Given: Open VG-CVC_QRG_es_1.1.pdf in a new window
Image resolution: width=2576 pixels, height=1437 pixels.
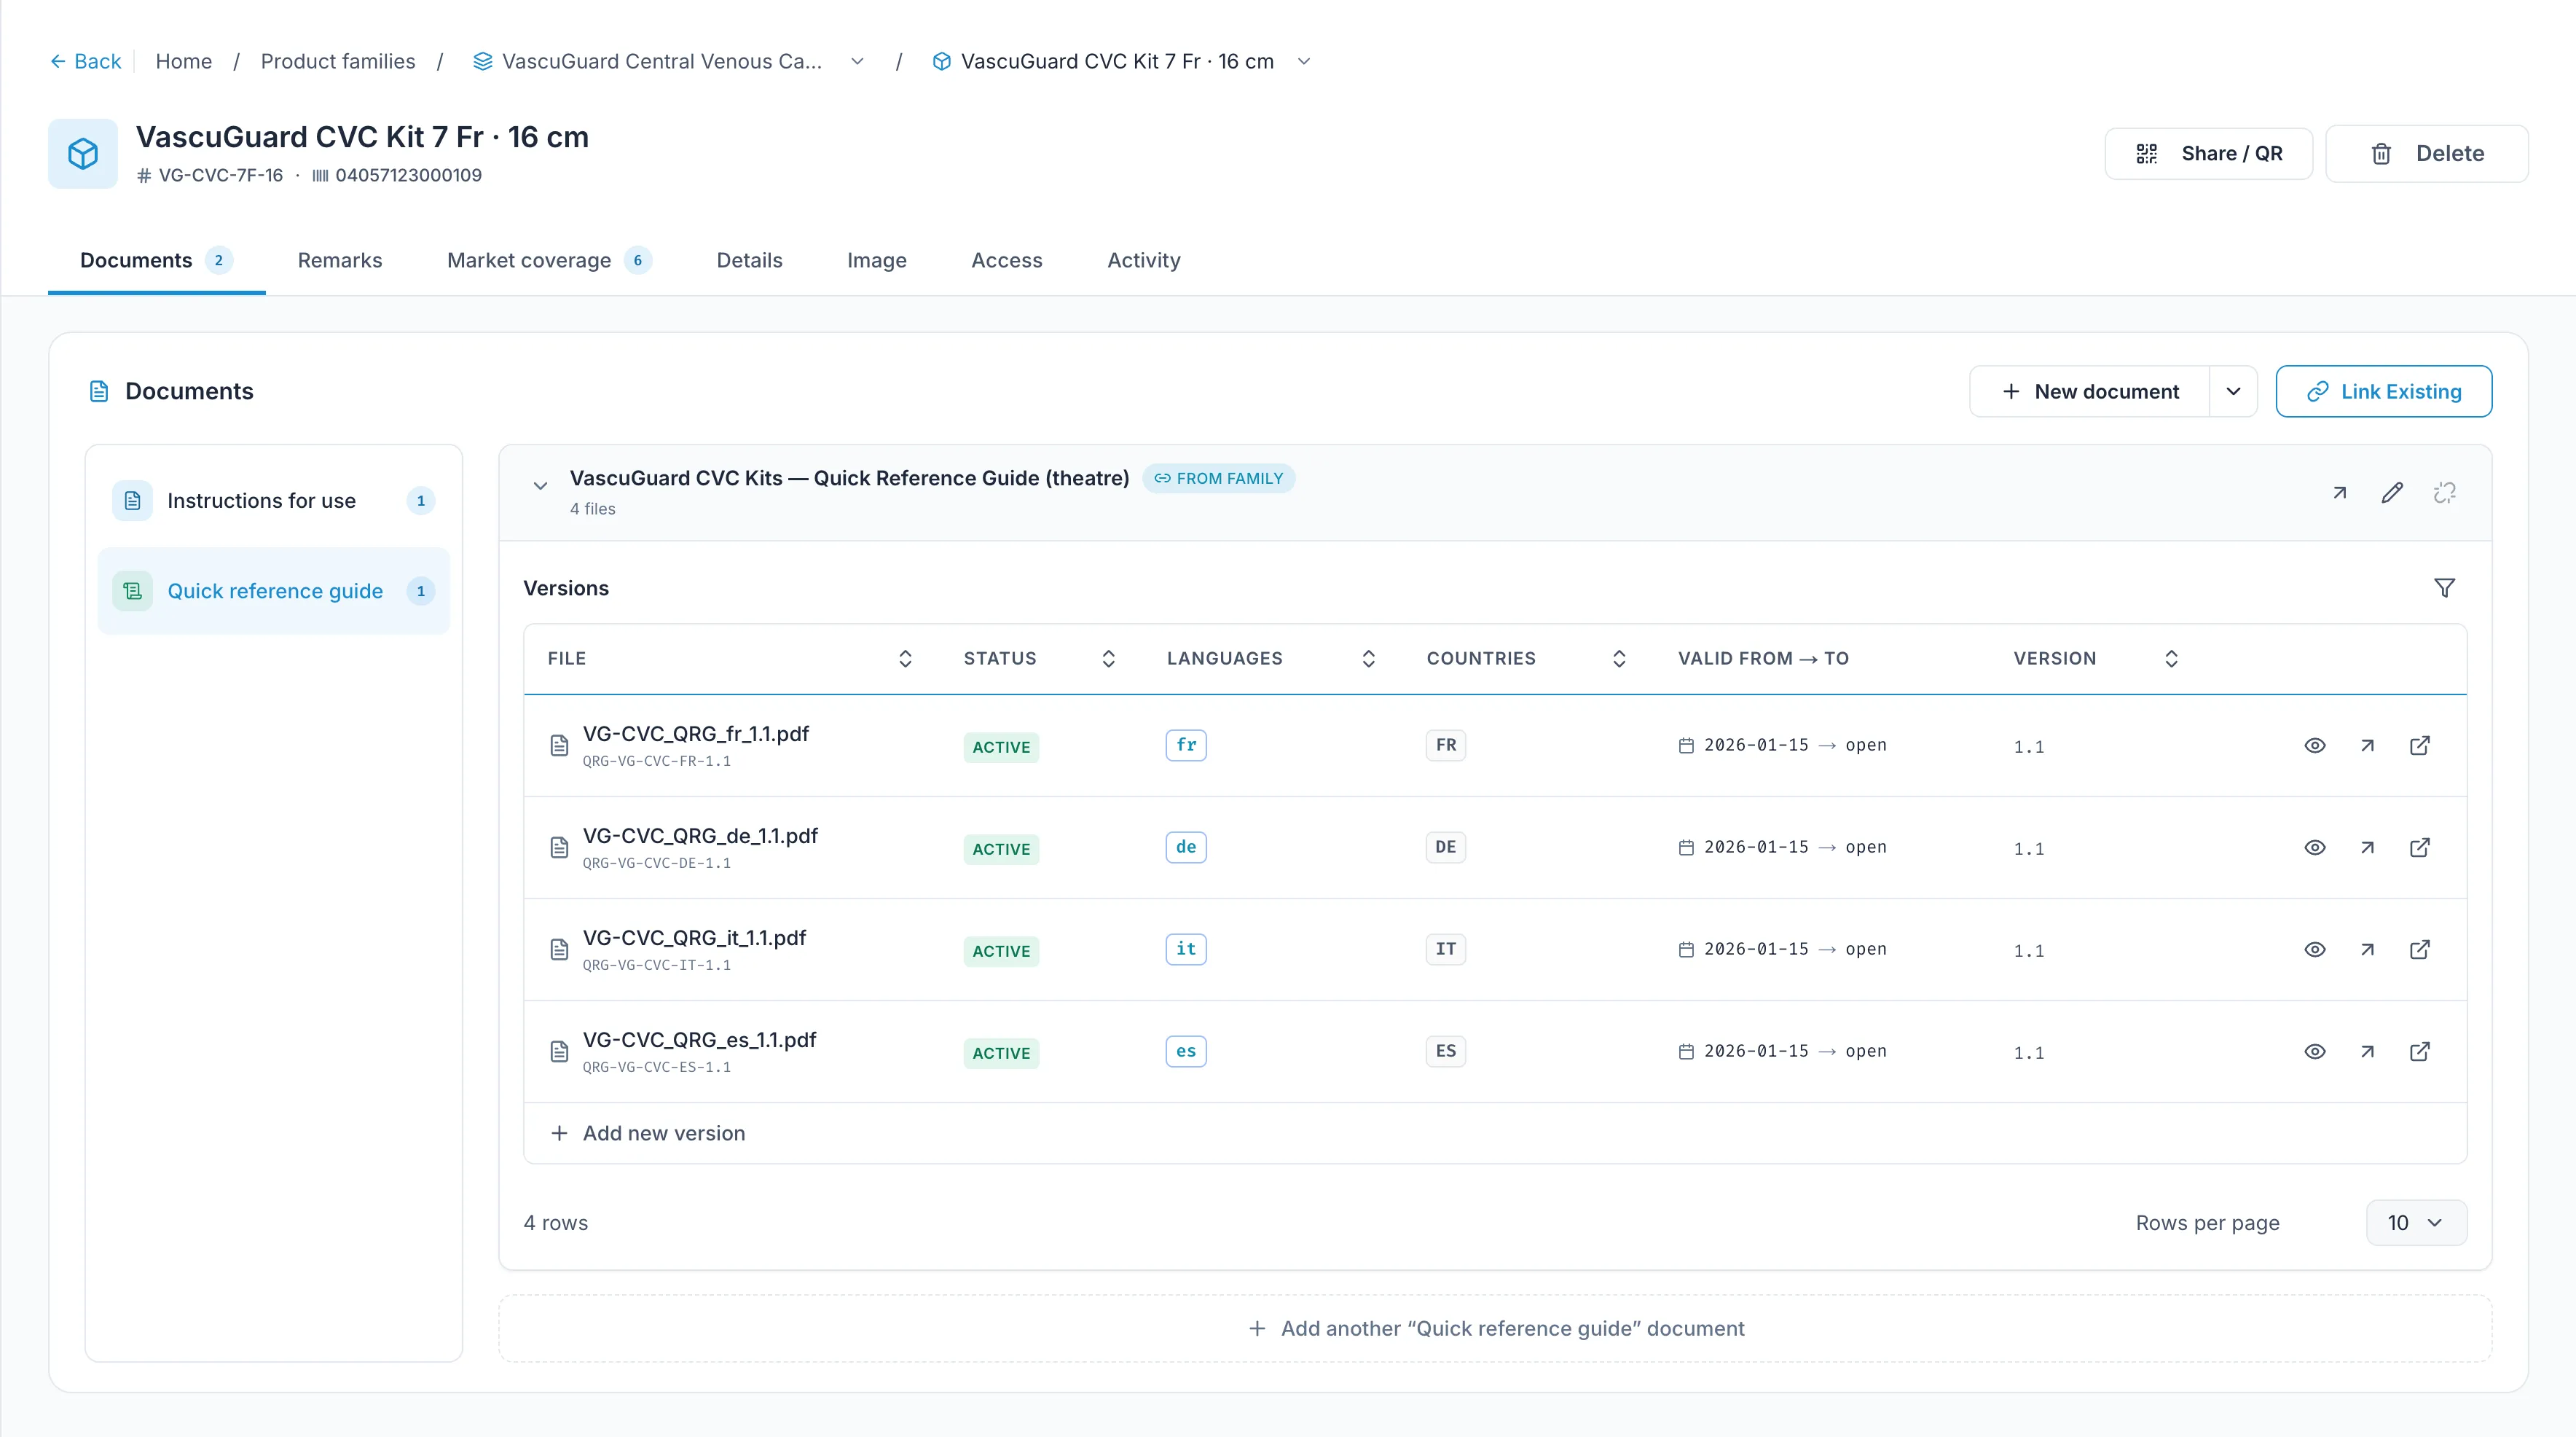Looking at the screenshot, I should pos(2420,1052).
